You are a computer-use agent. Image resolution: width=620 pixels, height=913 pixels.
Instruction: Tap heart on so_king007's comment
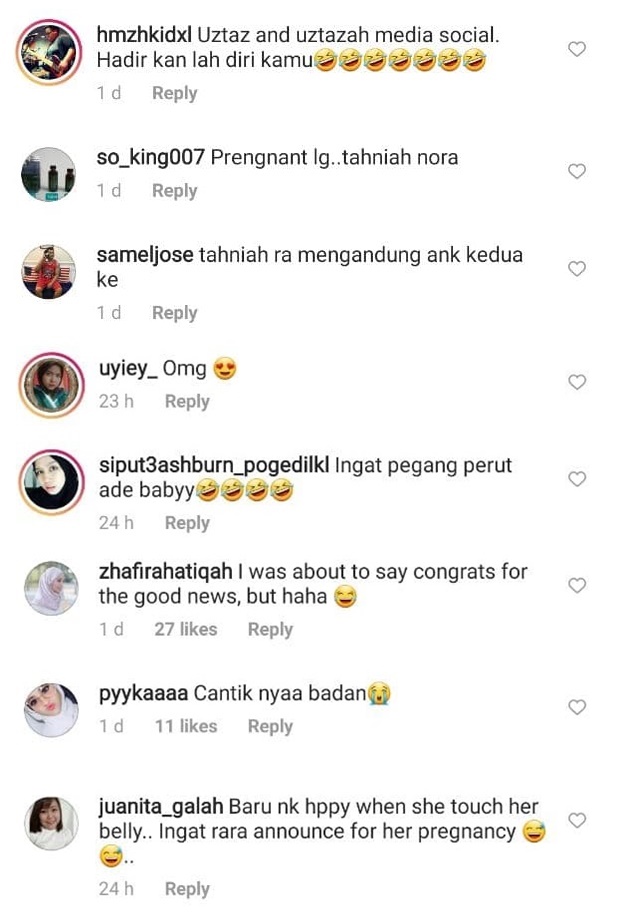[x=576, y=171]
